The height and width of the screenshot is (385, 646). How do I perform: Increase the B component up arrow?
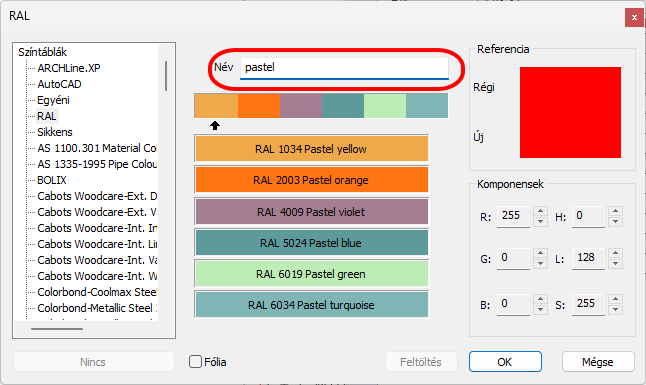pos(540,299)
